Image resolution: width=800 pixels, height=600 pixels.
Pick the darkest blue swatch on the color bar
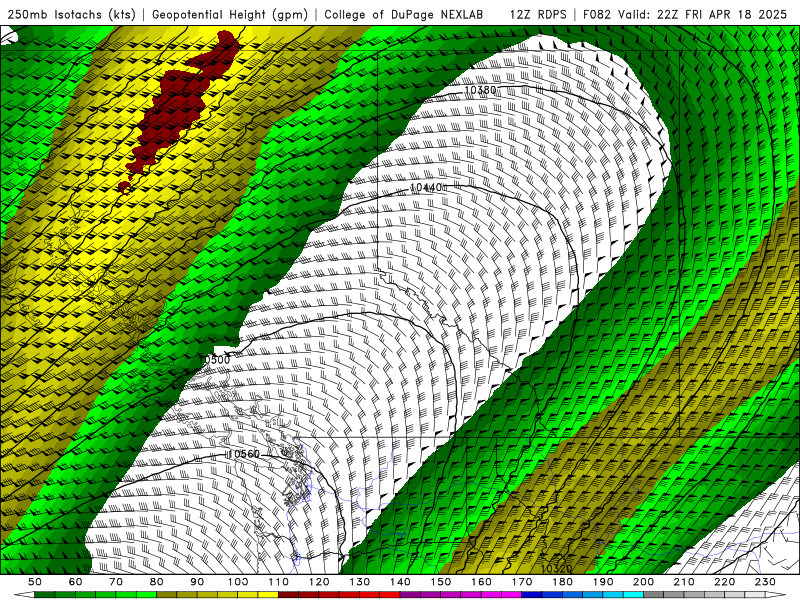tap(532, 595)
